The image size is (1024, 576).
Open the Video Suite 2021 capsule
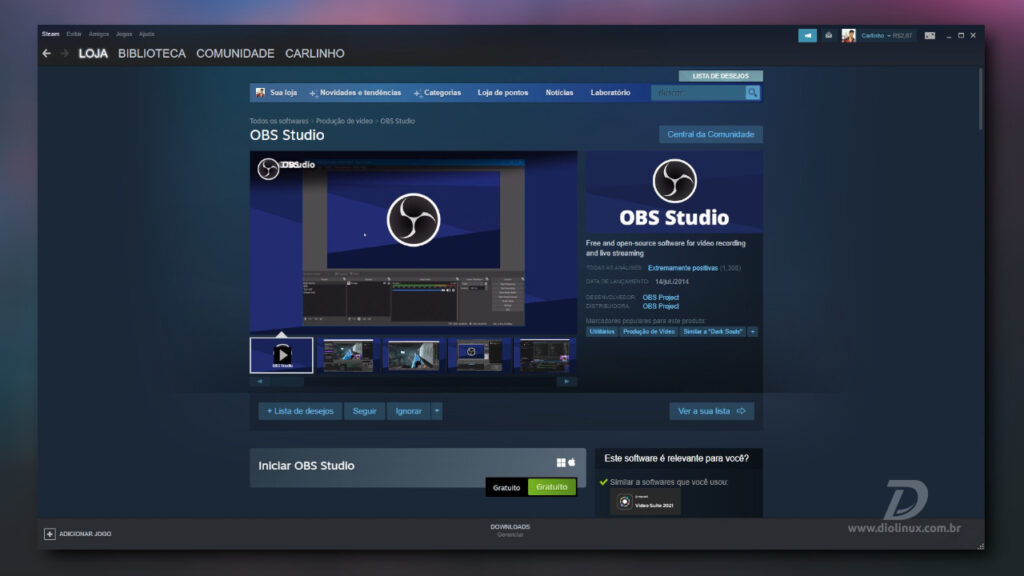pyautogui.click(x=645, y=502)
